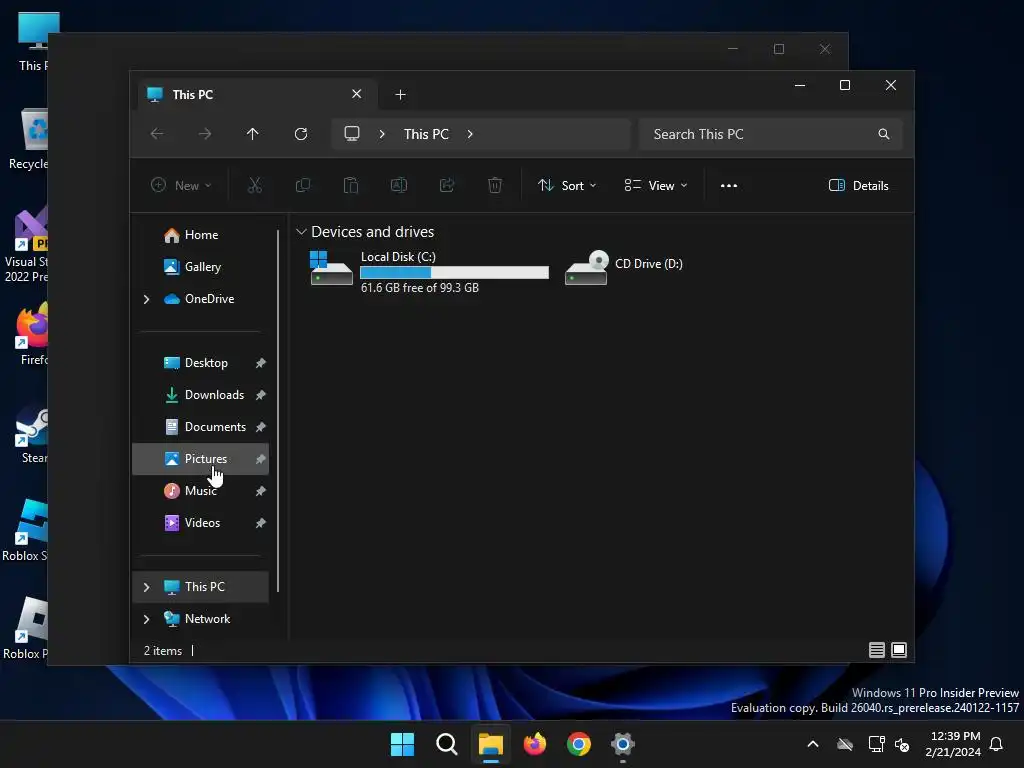Image resolution: width=1024 pixels, height=768 pixels.
Task: Open the New dropdown menu
Action: point(181,185)
